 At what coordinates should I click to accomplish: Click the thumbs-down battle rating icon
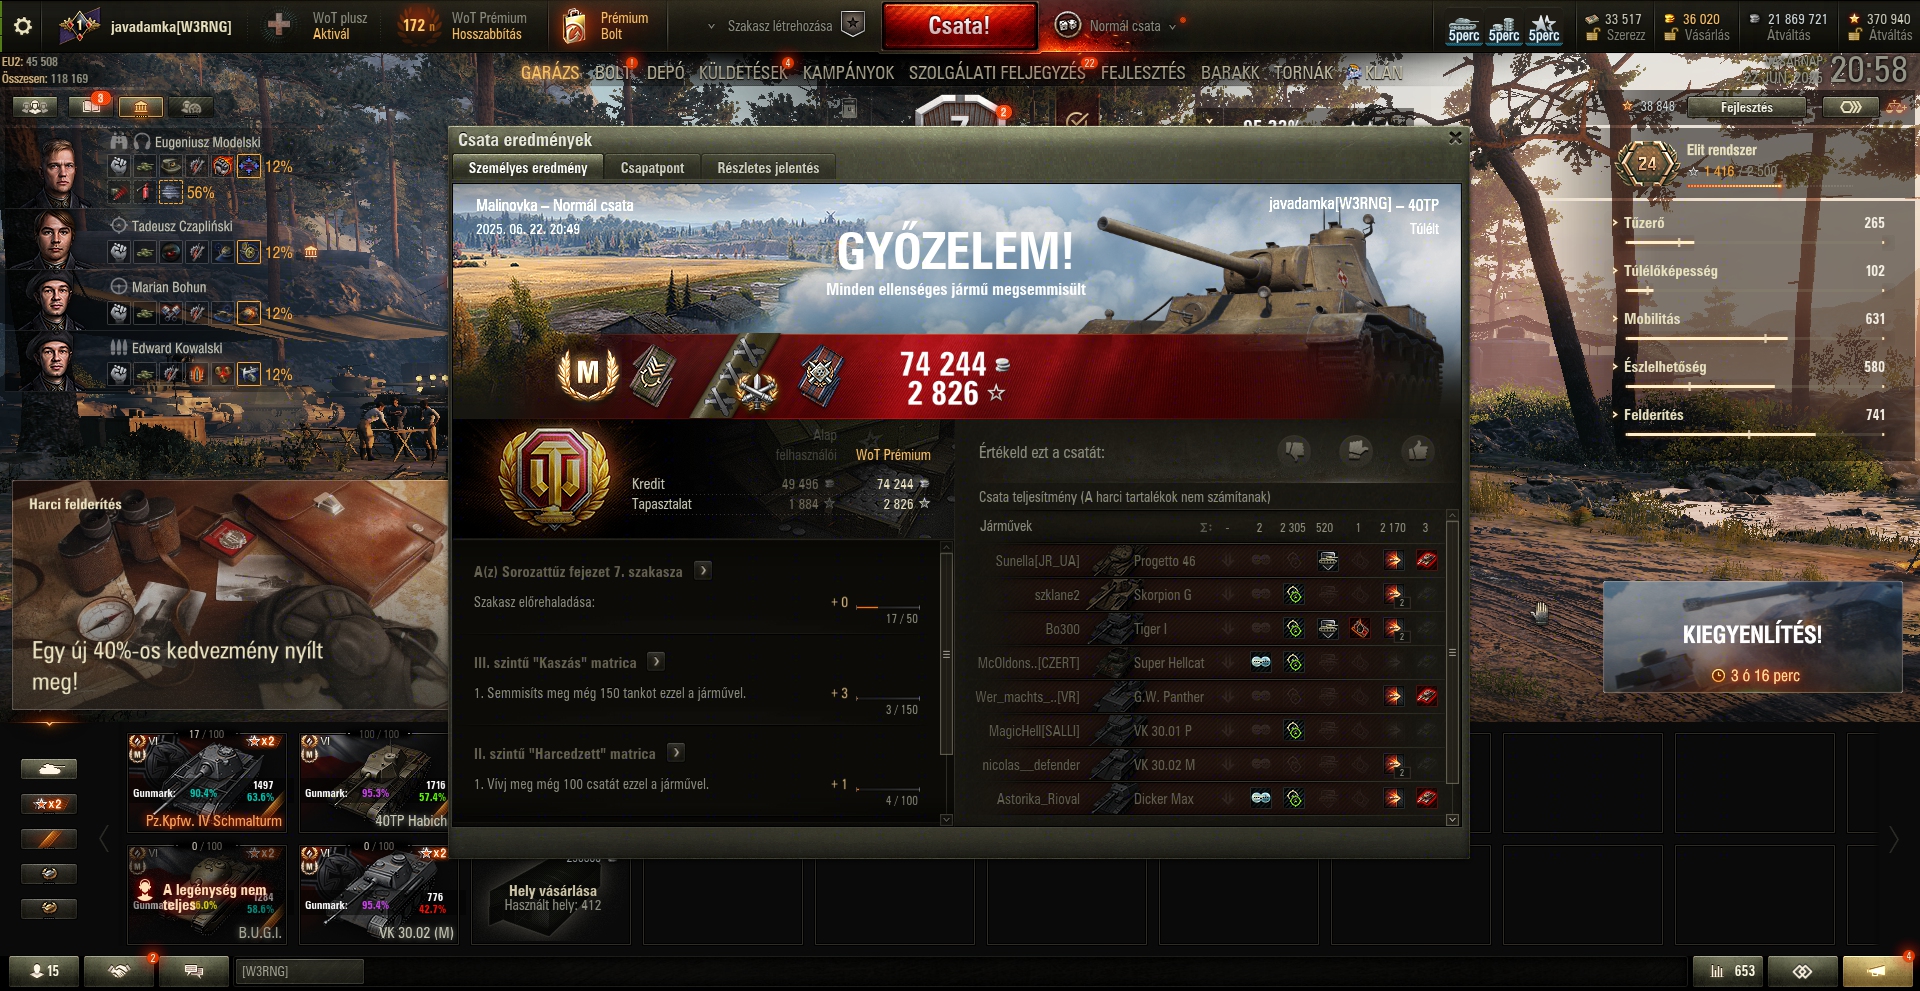1295,451
